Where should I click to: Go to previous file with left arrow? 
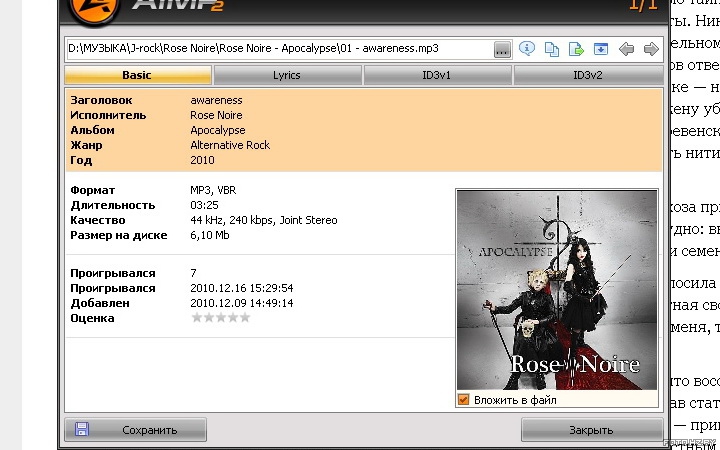626,48
